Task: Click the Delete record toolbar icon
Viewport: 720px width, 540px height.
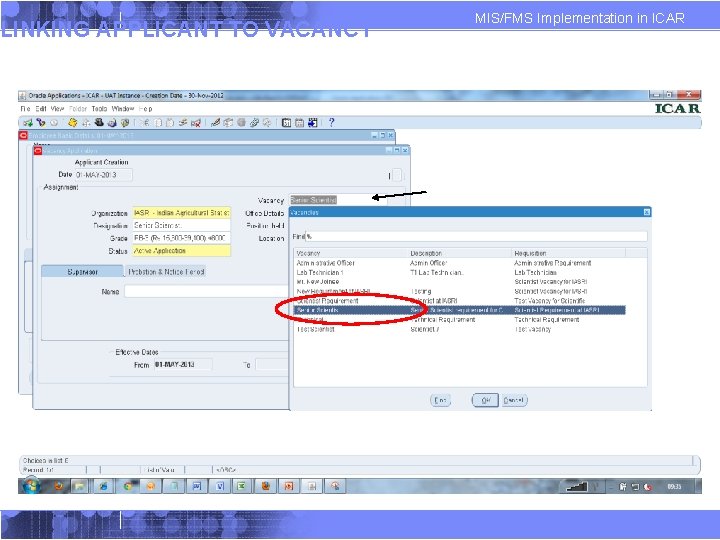Action: pyautogui.click(x=196, y=123)
